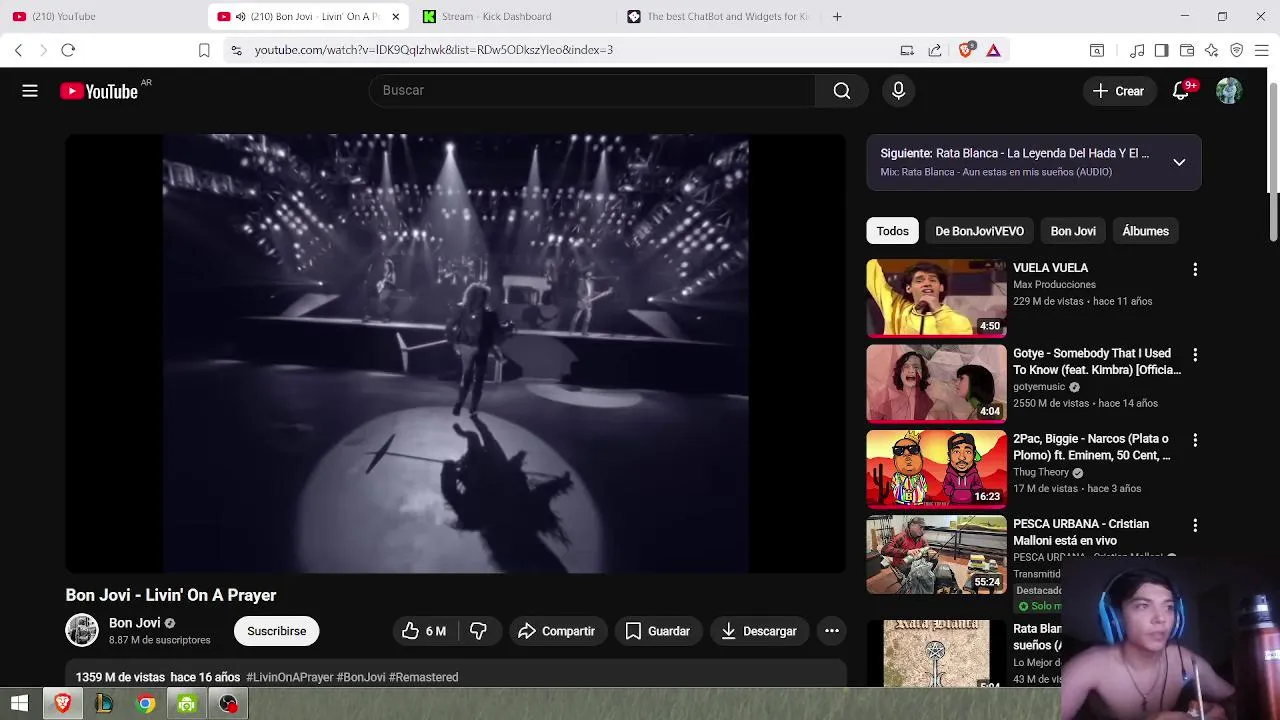The height and width of the screenshot is (720, 1280).
Task: Open the green Android app in taskbar
Action: 187,704
